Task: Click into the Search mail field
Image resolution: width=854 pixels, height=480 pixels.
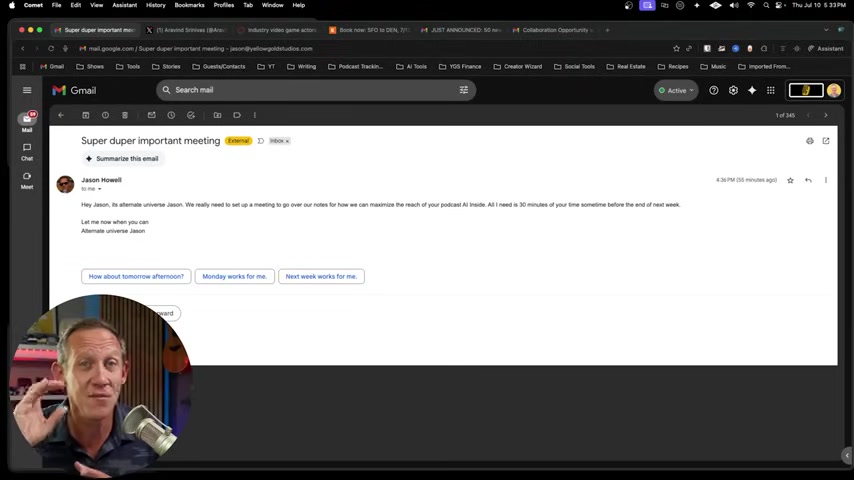Action: pos(300,90)
